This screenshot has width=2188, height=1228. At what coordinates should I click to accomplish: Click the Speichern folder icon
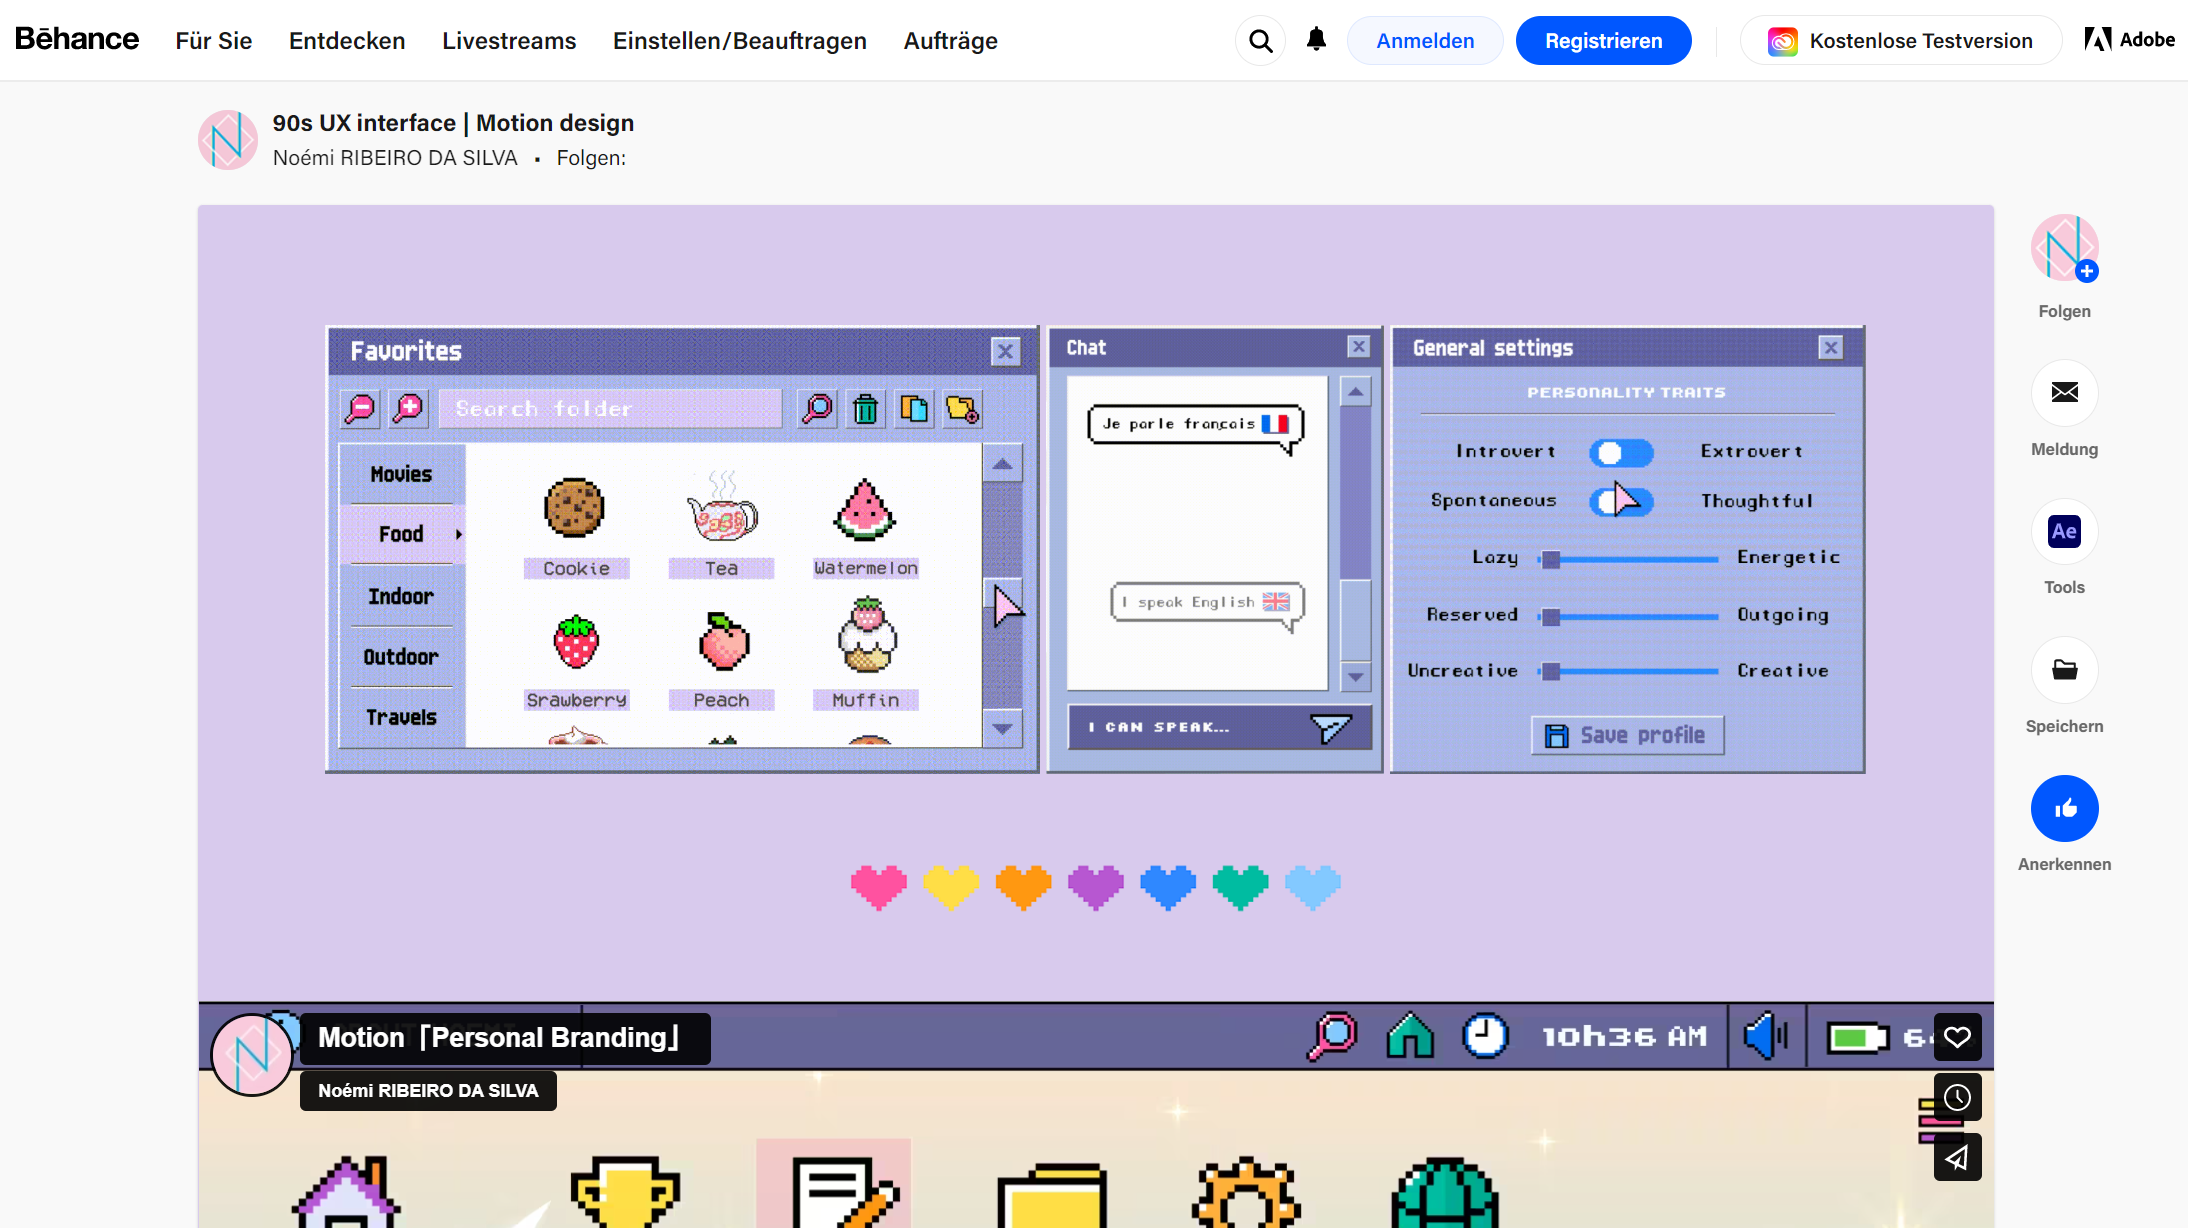(x=2064, y=669)
